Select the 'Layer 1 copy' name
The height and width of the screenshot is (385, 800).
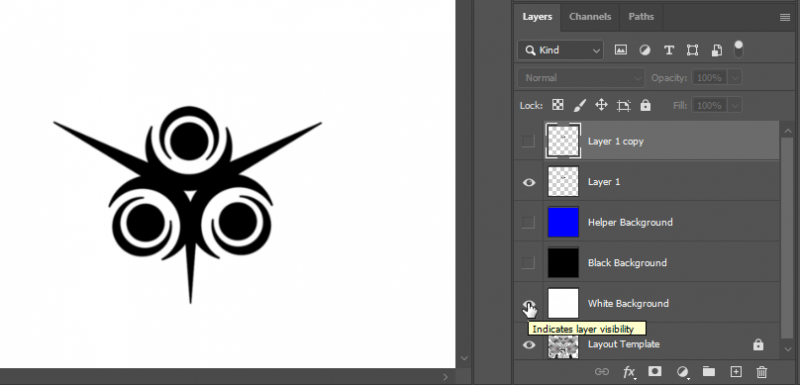pyautogui.click(x=616, y=142)
